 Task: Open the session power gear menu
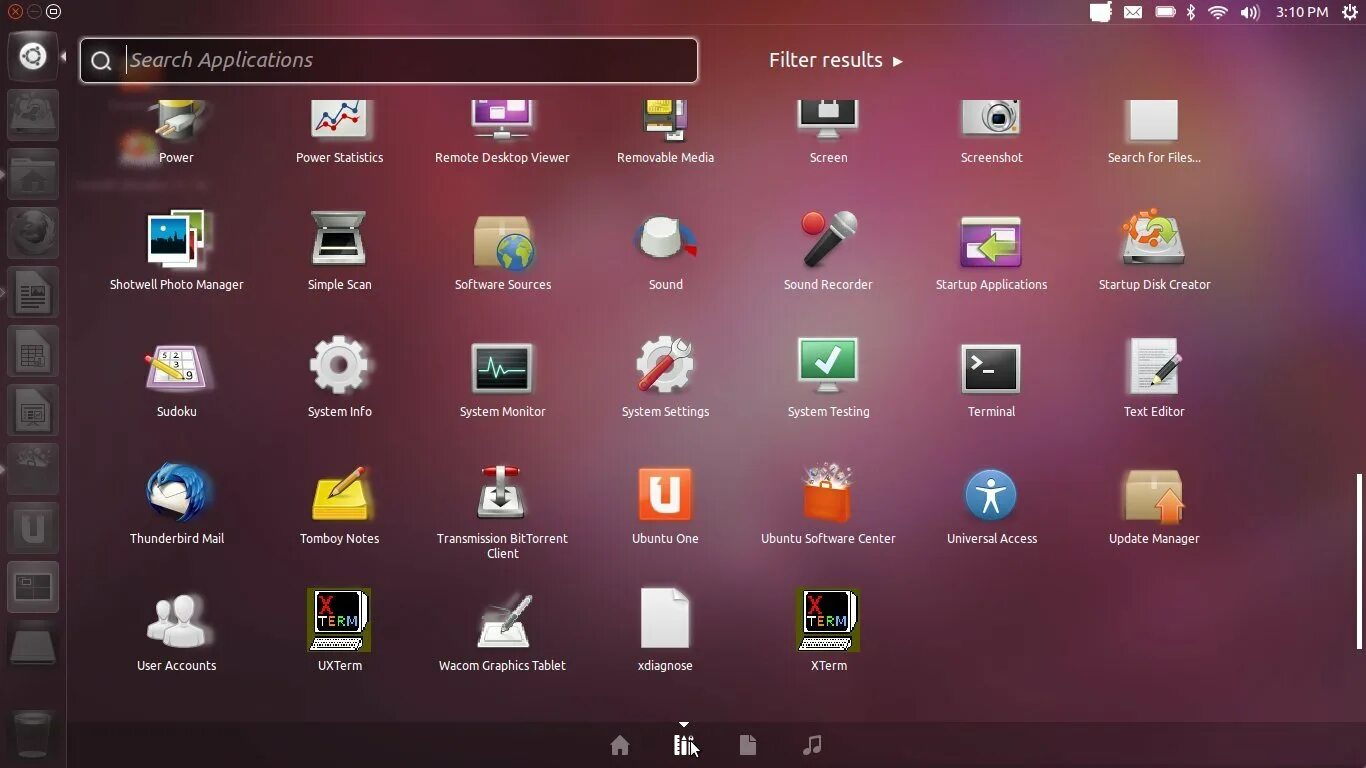coord(1350,12)
